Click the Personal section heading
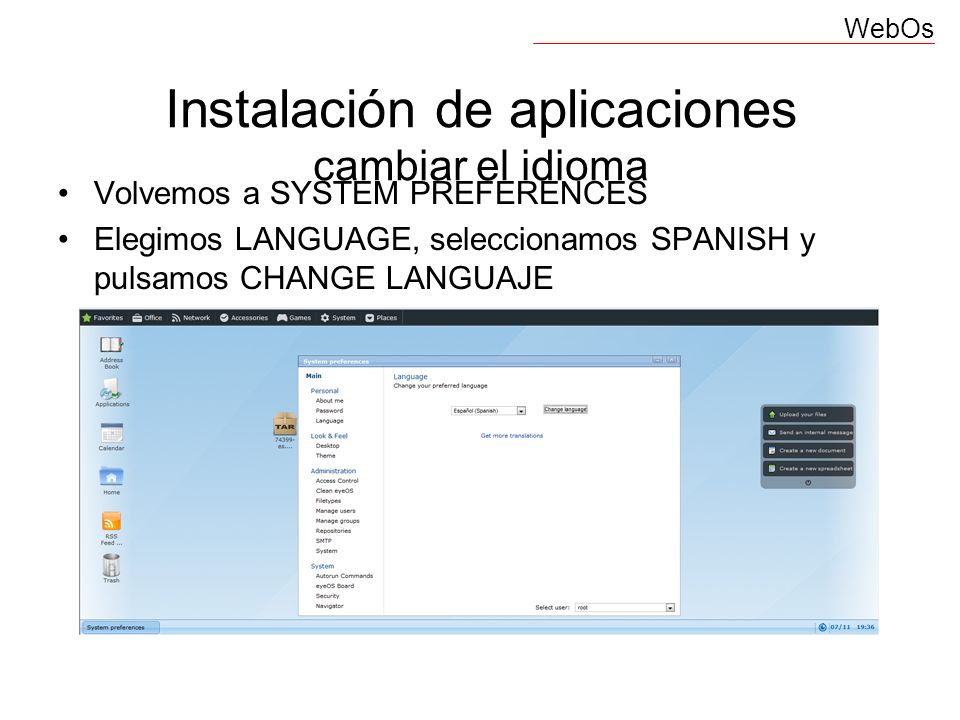960x720 pixels. click(324, 391)
